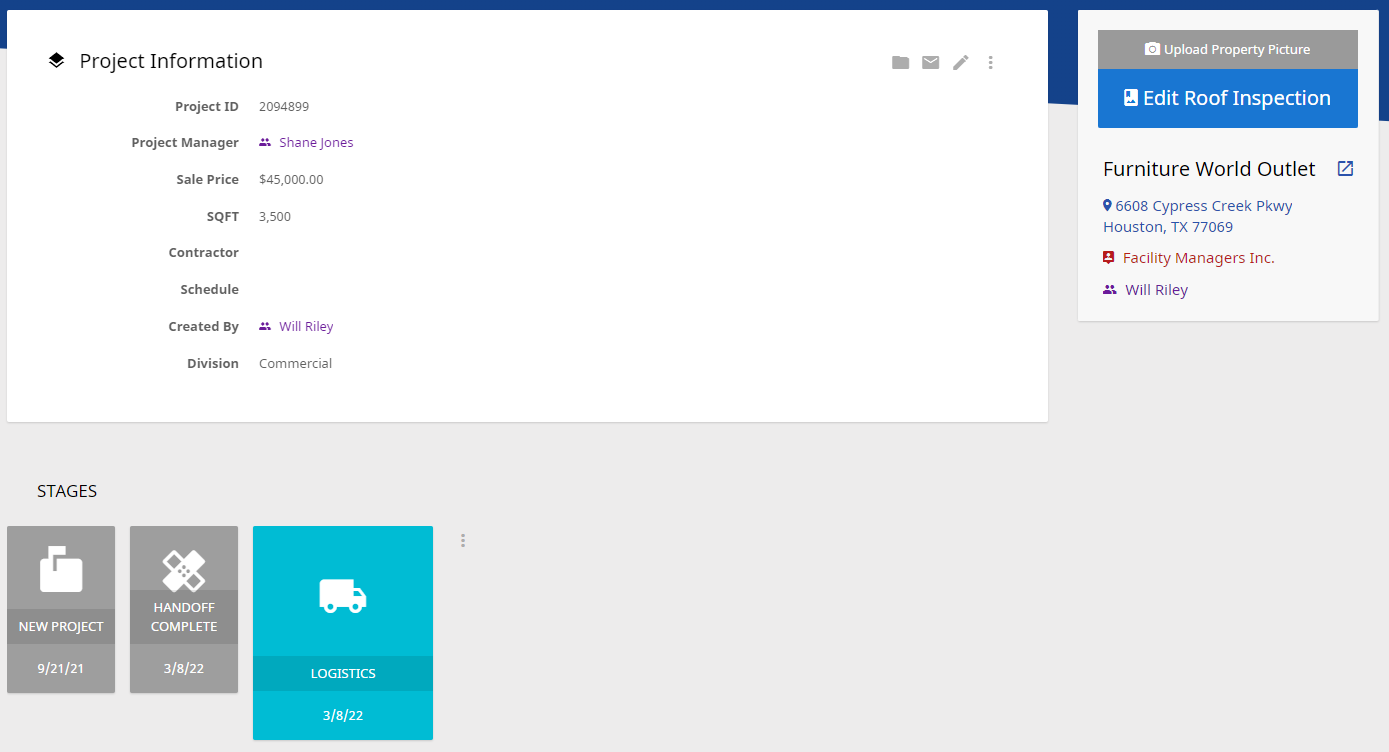
Task: Click the 3/8/22 date under Handoff Complete
Action: coord(184,668)
